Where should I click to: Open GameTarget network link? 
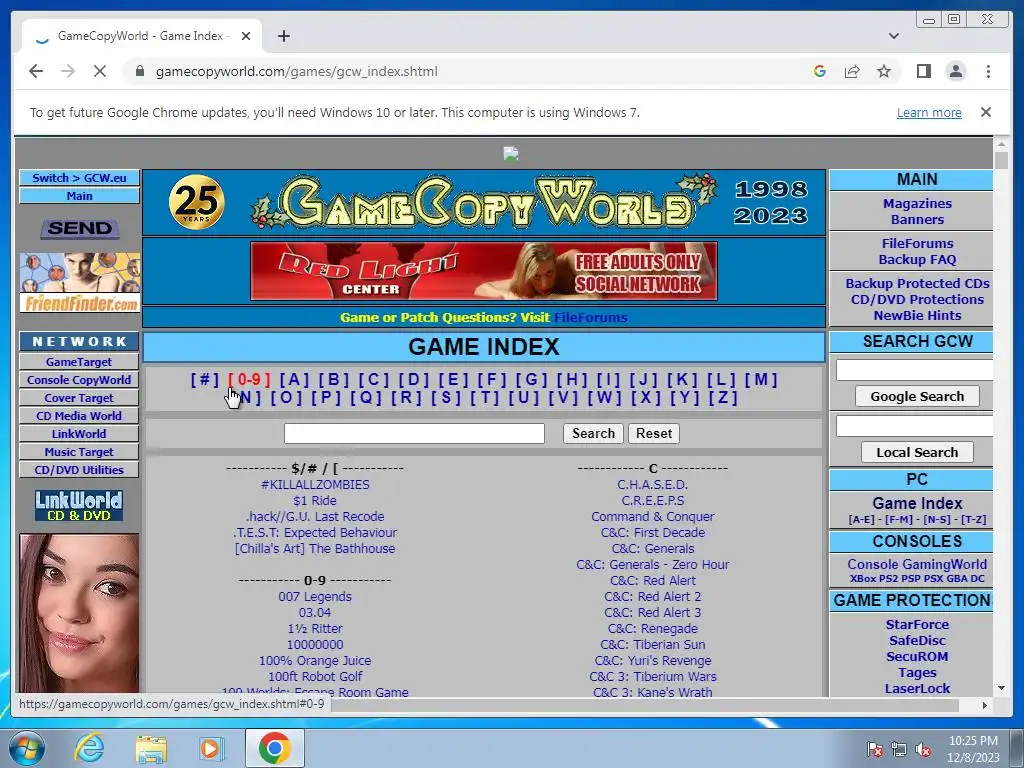pos(79,362)
